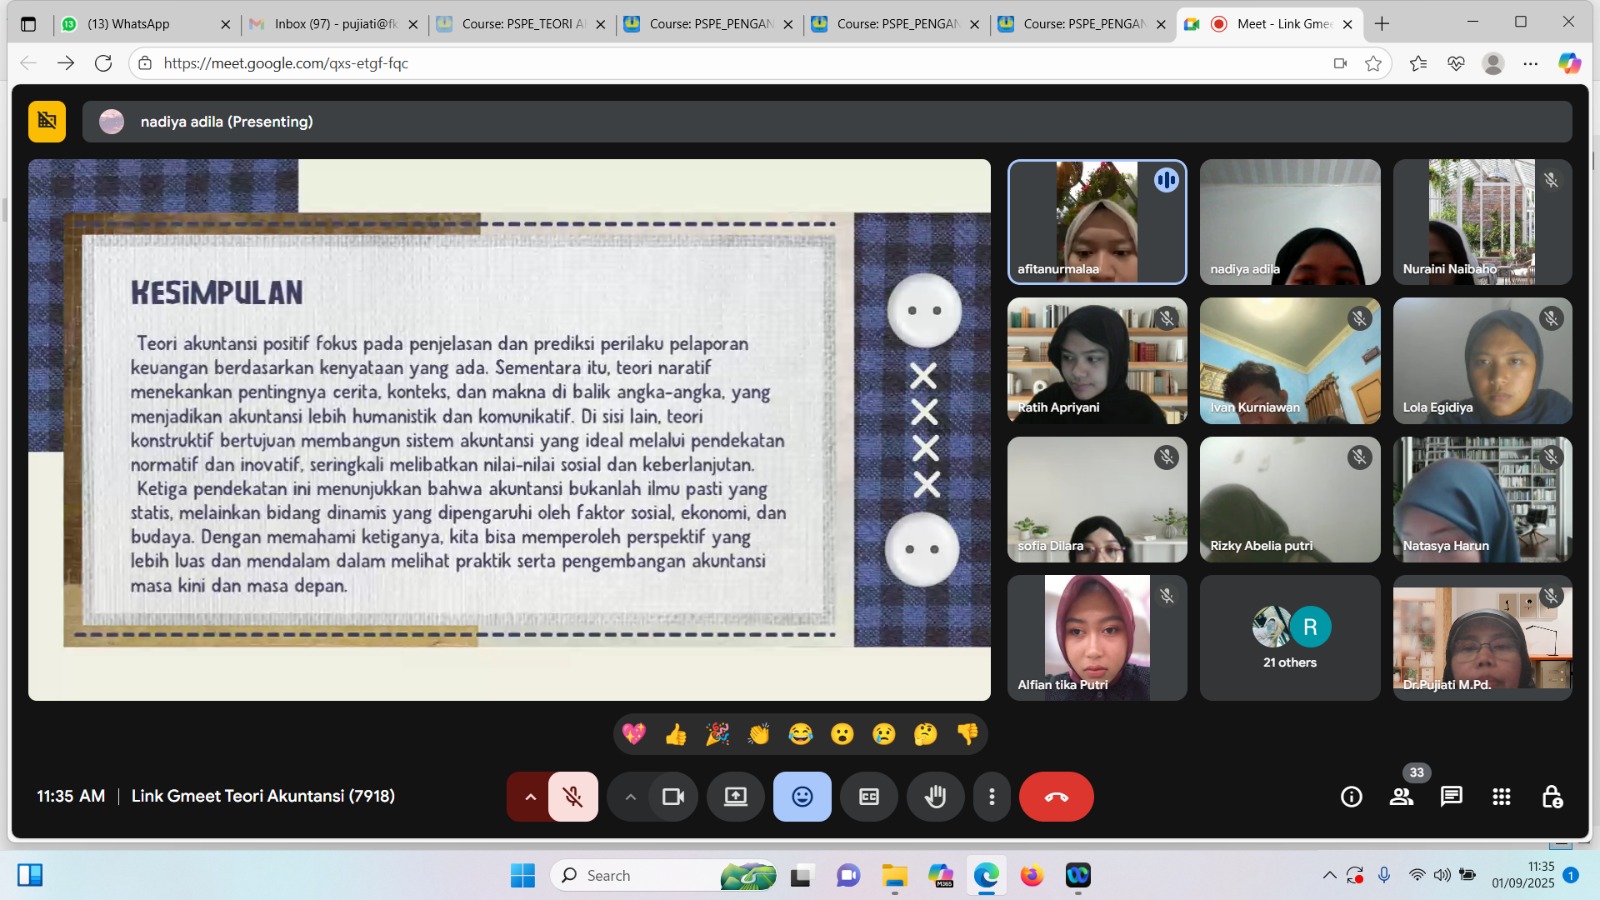Show the people list icon
The height and width of the screenshot is (900, 1600).
(x=1401, y=797)
